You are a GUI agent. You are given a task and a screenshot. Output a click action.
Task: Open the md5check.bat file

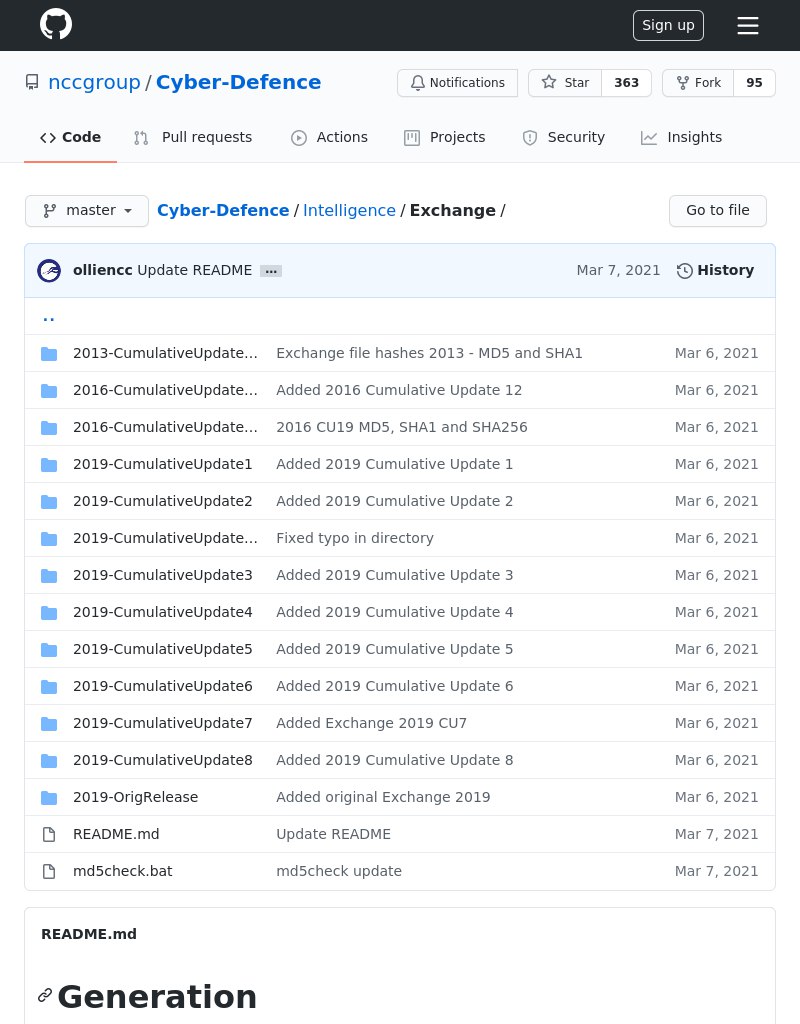(x=123, y=871)
